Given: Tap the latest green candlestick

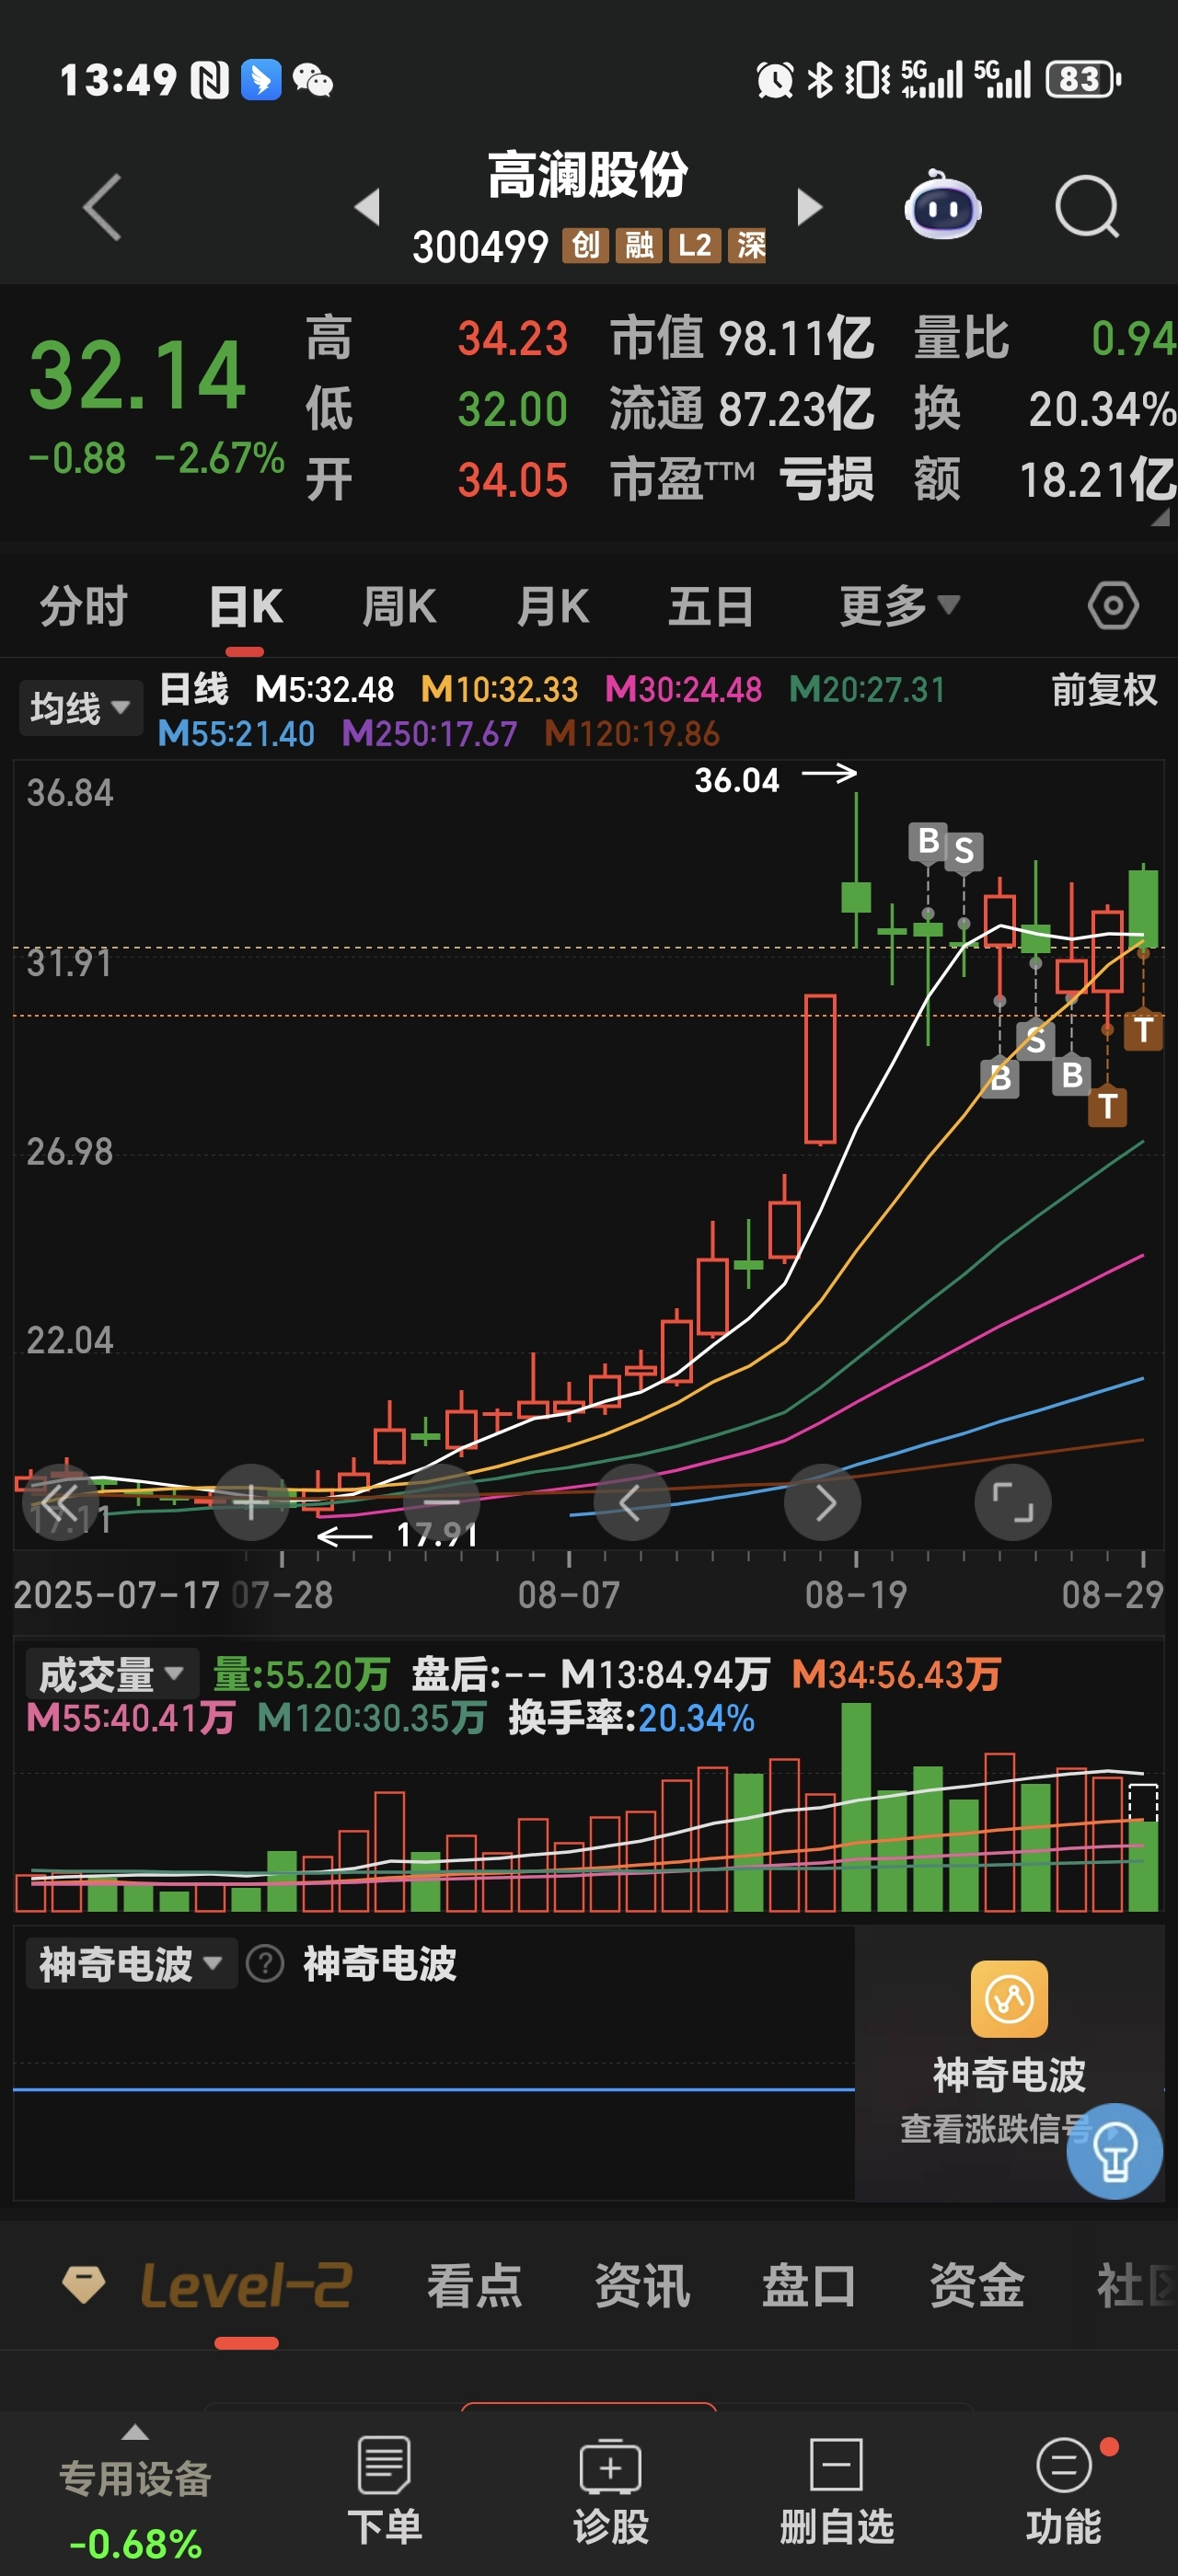Looking at the screenshot, I should coord(1144,907).
